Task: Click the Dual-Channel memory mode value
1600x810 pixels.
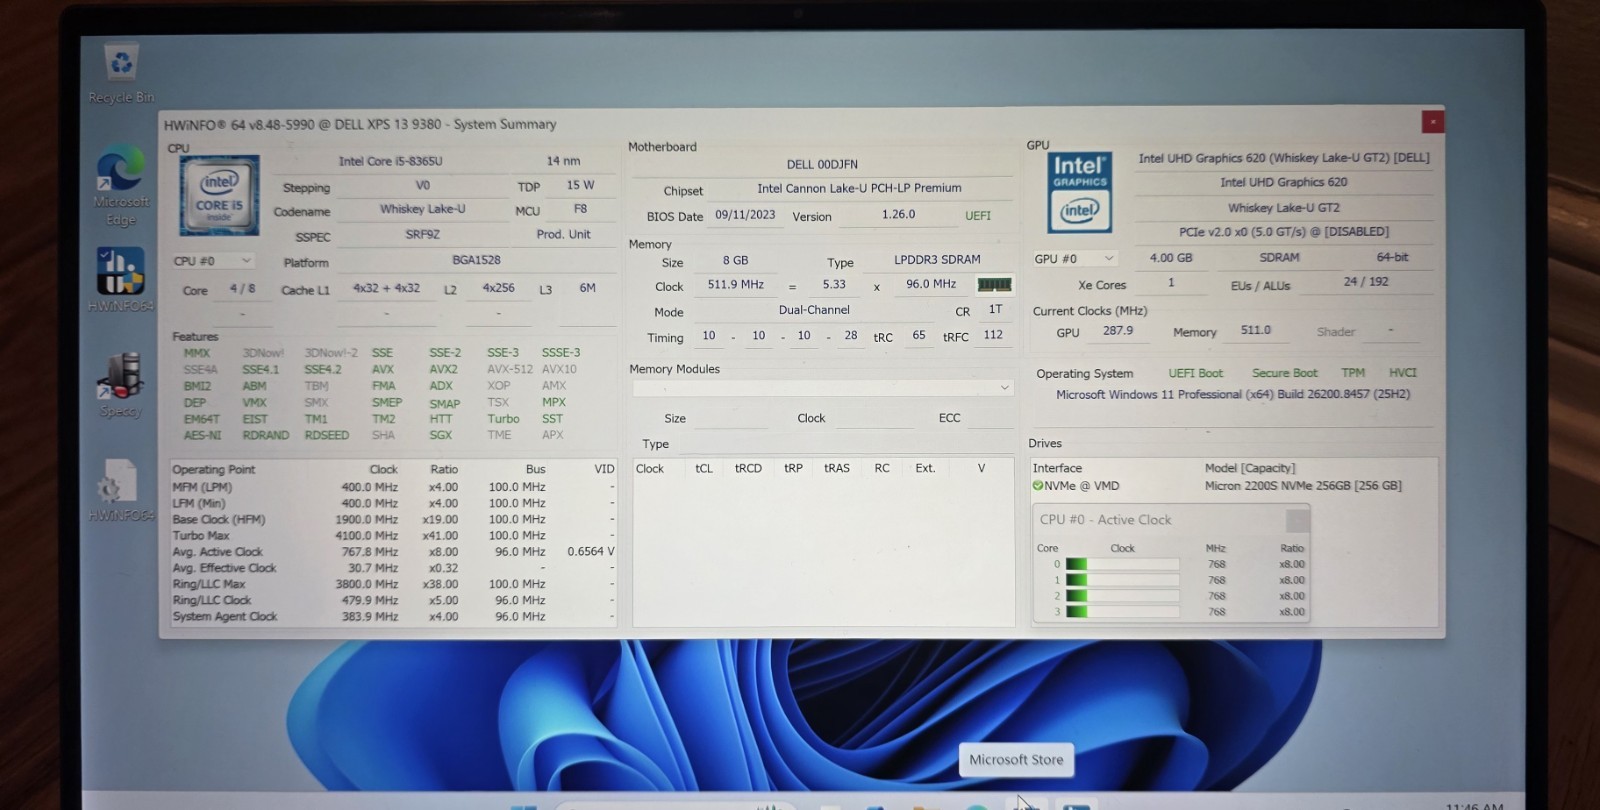Action: point(814,310)
